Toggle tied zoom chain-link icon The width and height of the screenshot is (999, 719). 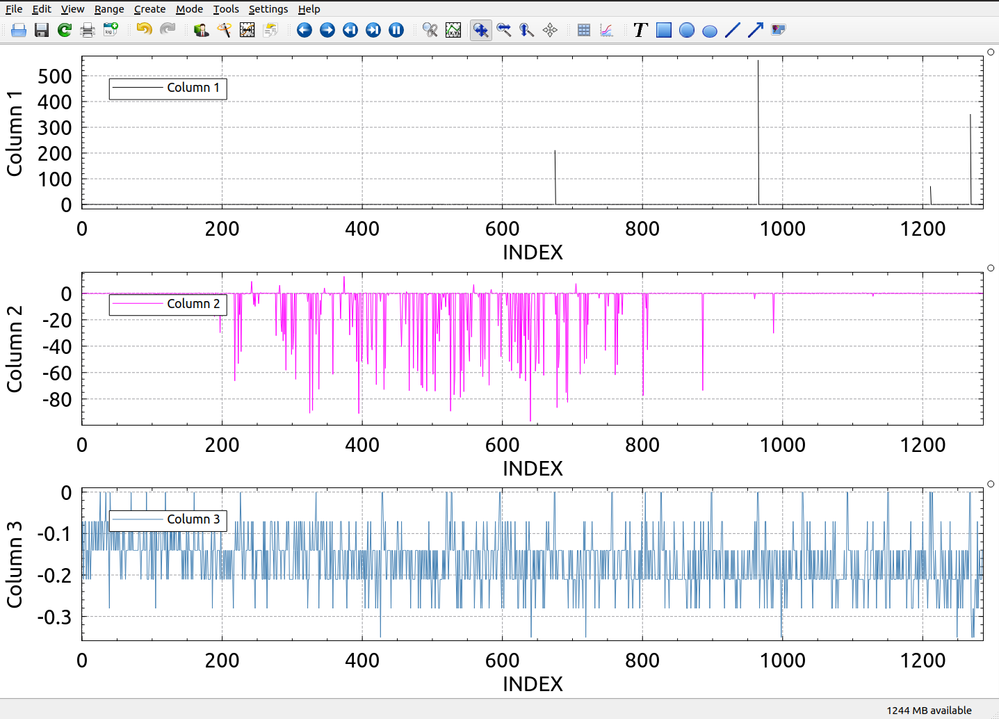pos(430,31)
